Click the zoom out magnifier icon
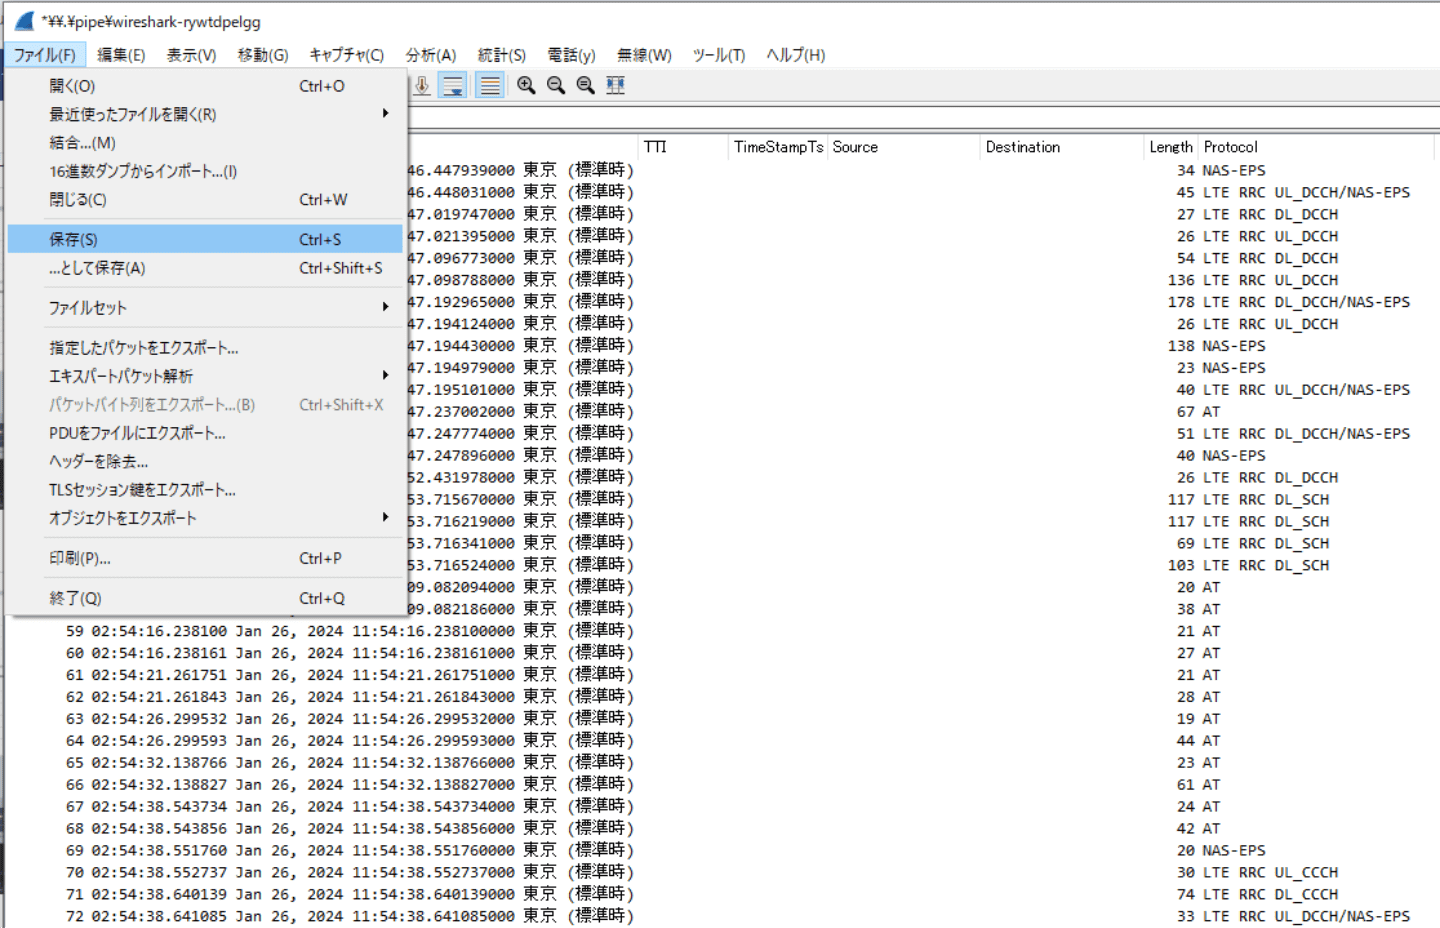Image resolution: width=1440 pixels, height=928 pixels. coord(556,86)
